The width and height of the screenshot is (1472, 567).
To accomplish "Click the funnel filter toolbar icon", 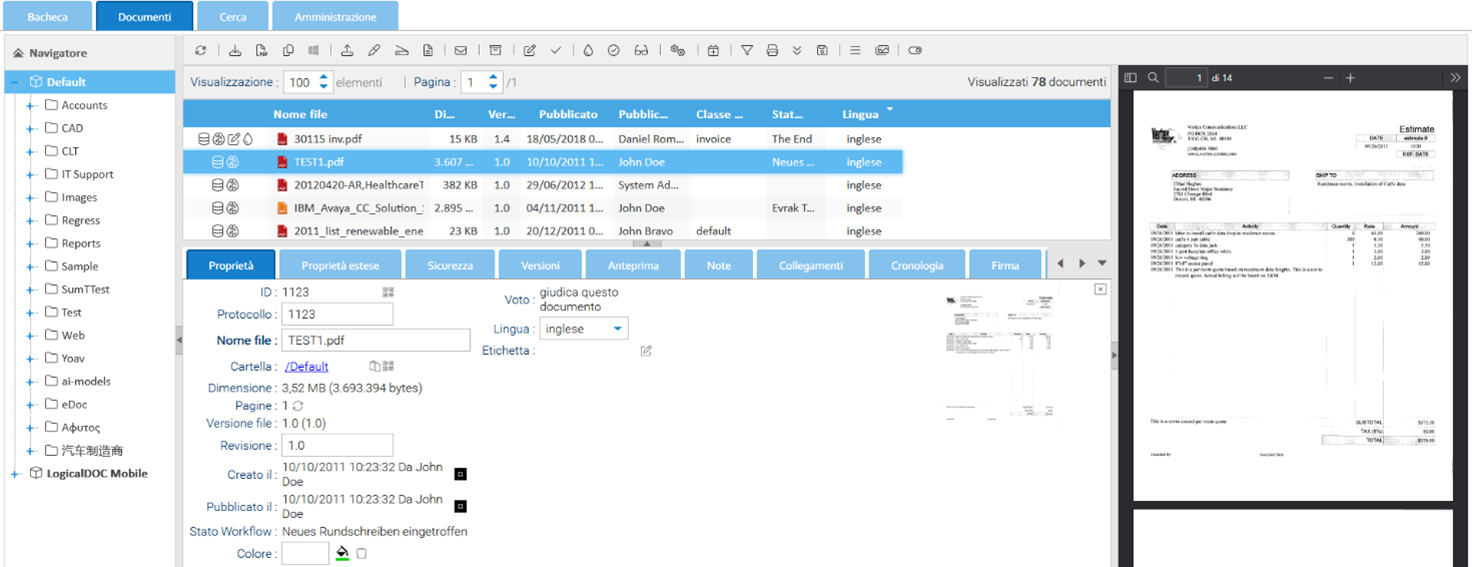I will tap(746, 50).
